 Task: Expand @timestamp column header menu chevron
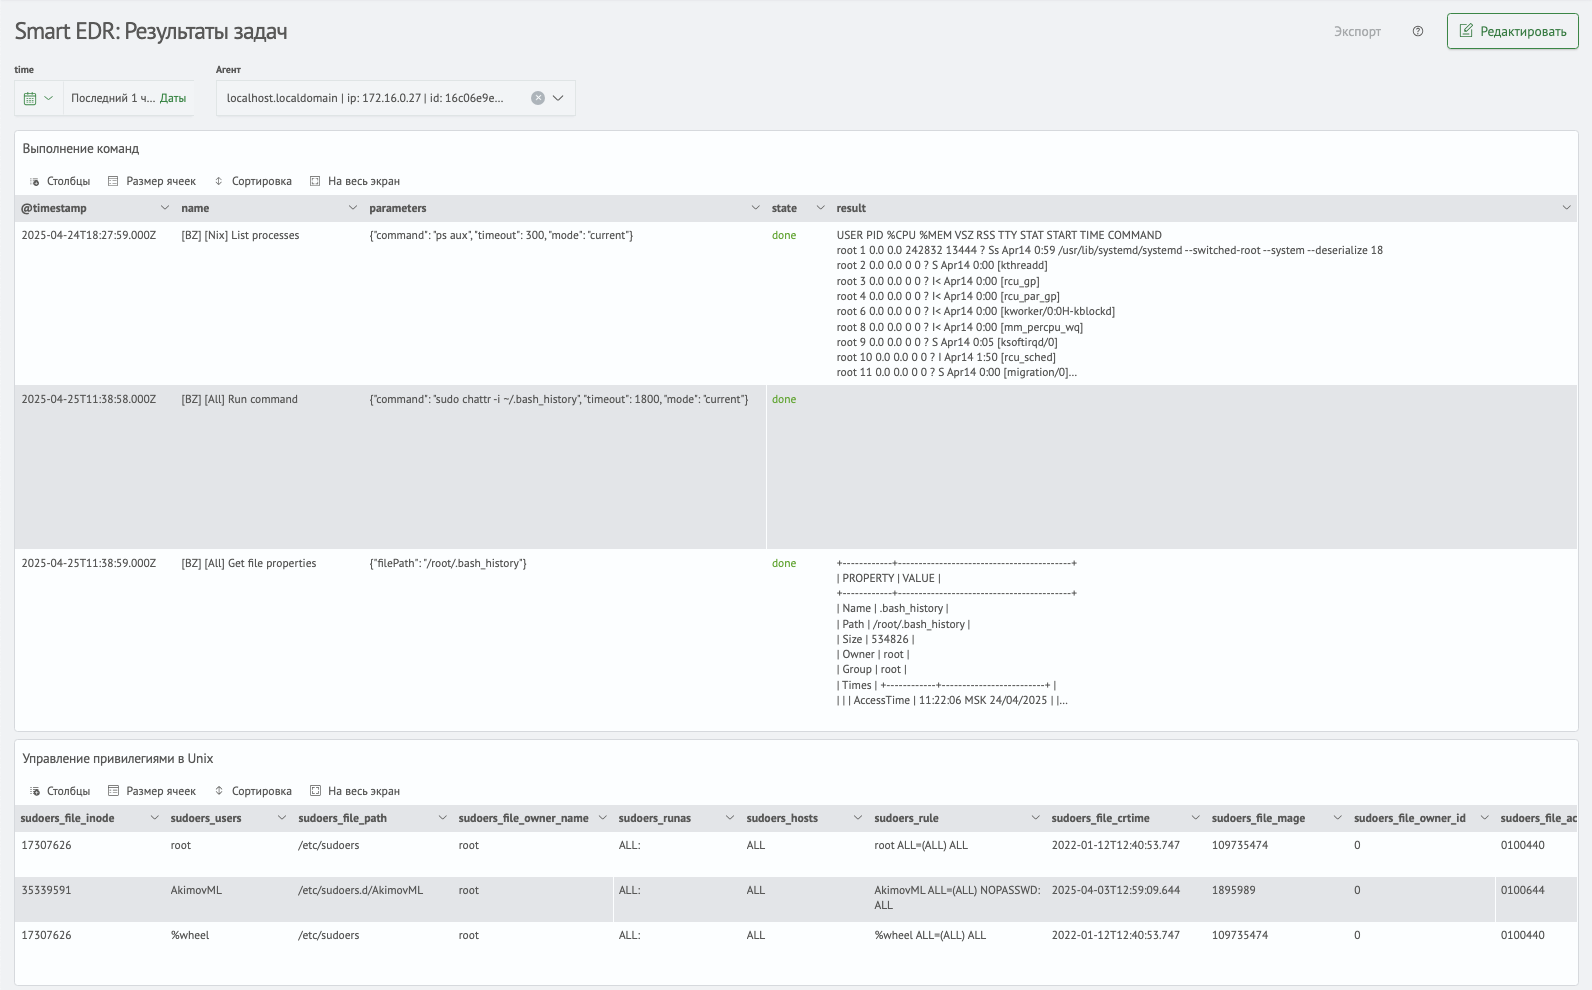click(165, 208)
